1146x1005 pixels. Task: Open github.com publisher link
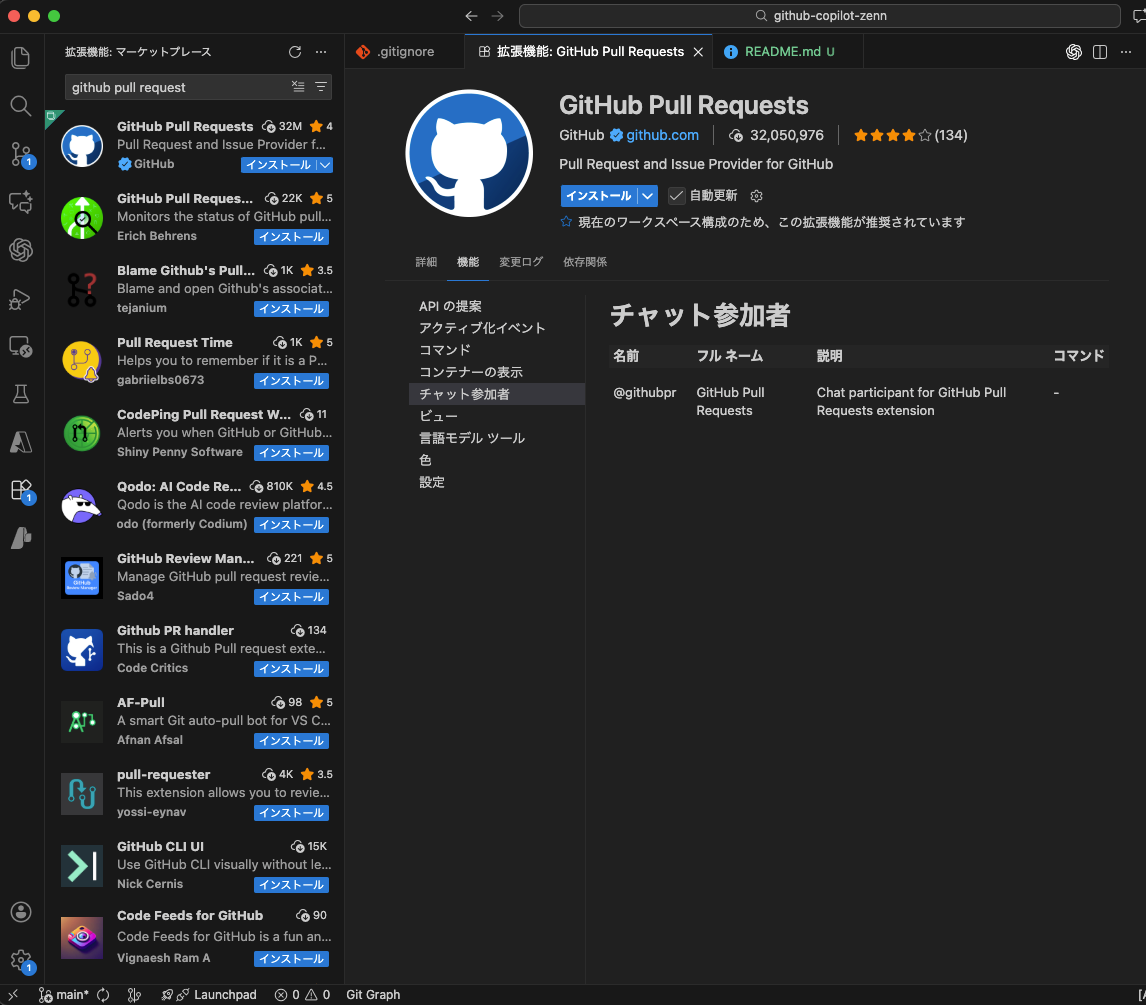point(662,135)
